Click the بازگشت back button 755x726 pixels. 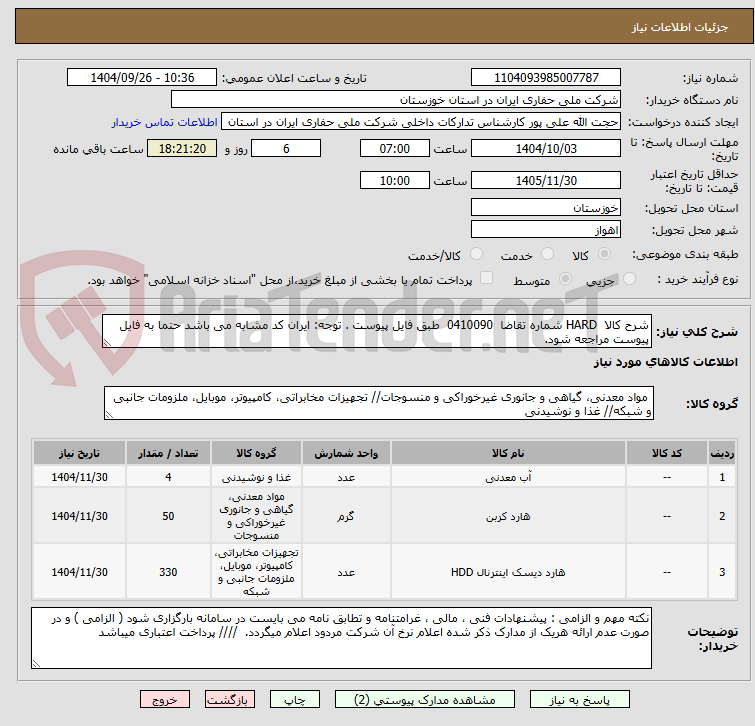pyautogui.click(x=230, y=700)
